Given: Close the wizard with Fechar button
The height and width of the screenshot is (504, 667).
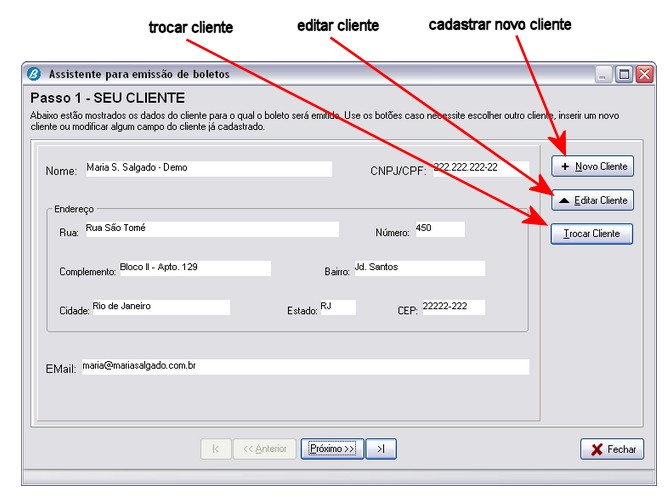Looking at the screenshot, I should point(612,449).
